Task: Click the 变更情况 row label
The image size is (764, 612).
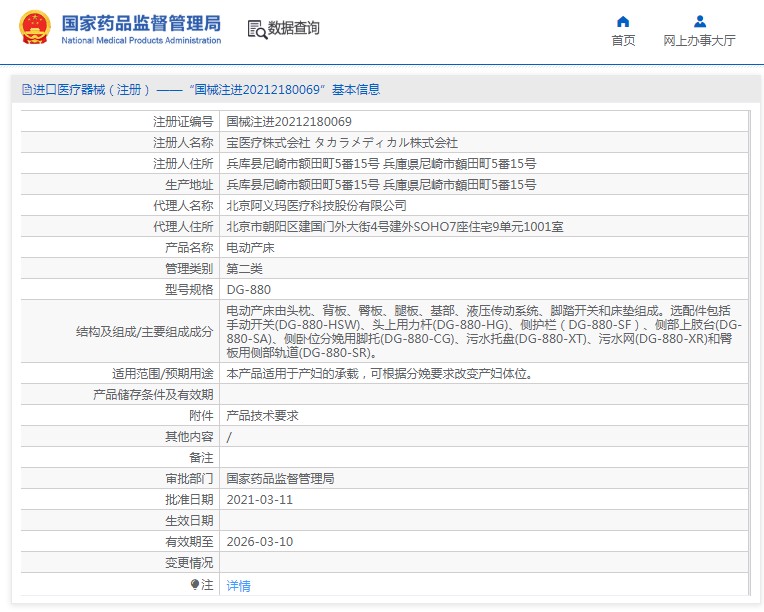Action: [189, 563]
